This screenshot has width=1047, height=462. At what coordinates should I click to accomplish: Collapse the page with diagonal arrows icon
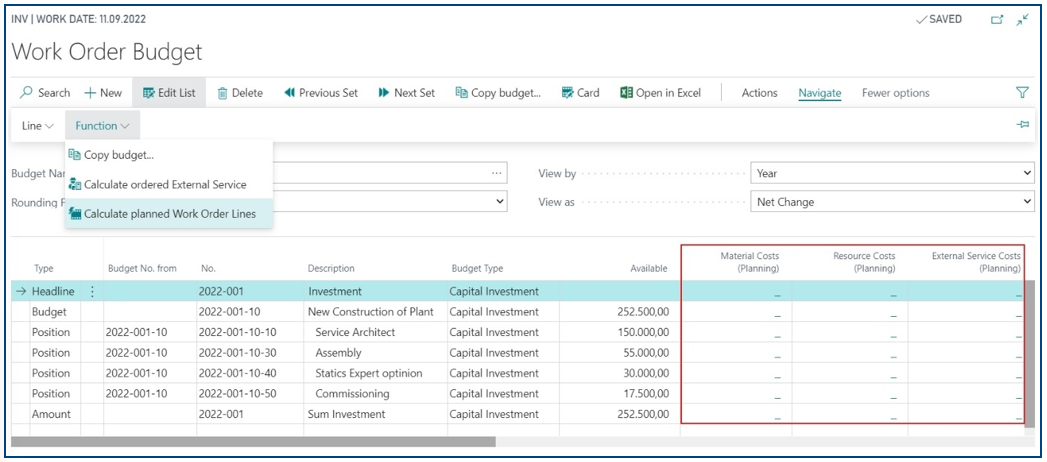(x=1022, y=20)
